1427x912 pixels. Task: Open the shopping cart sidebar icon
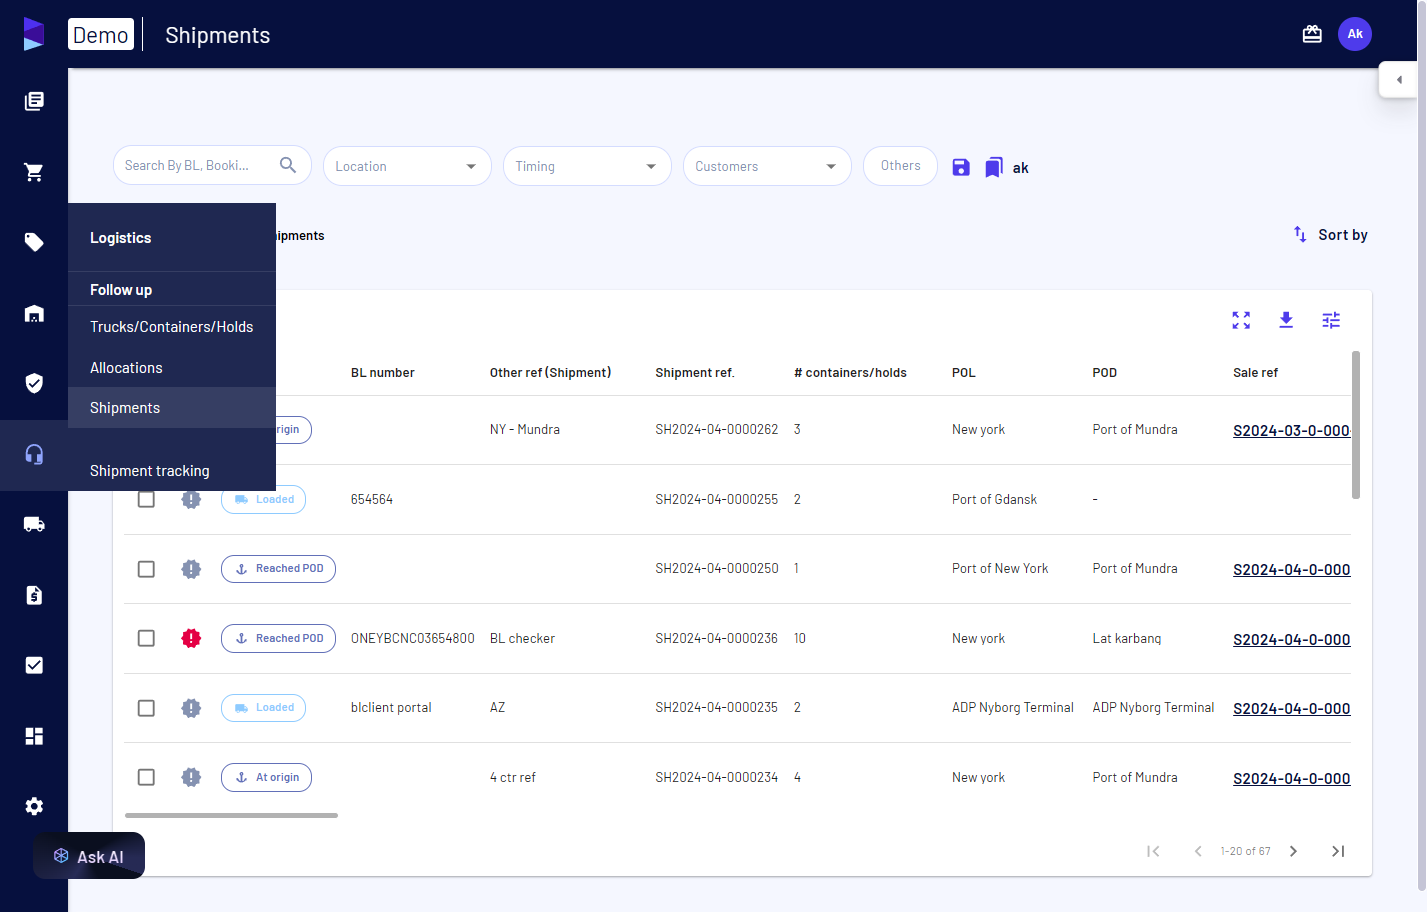coord(34,172)
